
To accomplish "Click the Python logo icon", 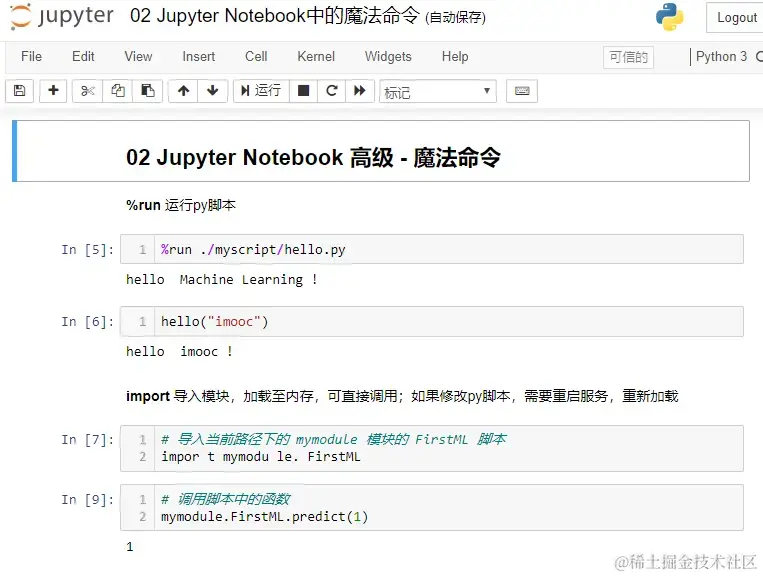I will (x=669, y=17).
